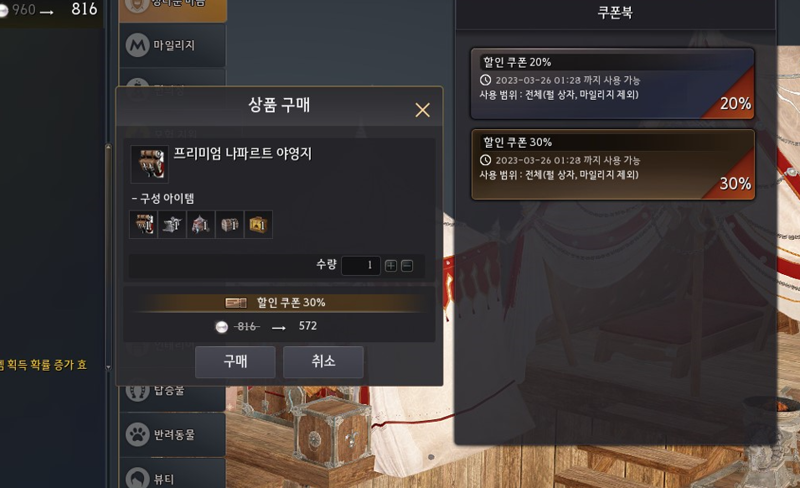Viewport: 800px width, 488px height.
Task: Decrease quantity with the minus button
Action: tap(407, 265)
